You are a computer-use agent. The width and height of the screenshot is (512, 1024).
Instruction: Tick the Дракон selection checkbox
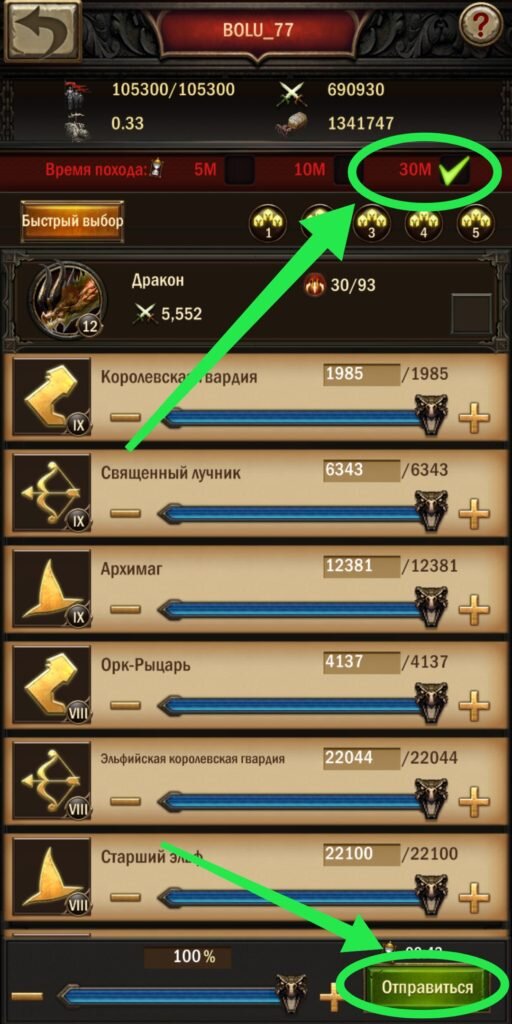coord(472,313)
